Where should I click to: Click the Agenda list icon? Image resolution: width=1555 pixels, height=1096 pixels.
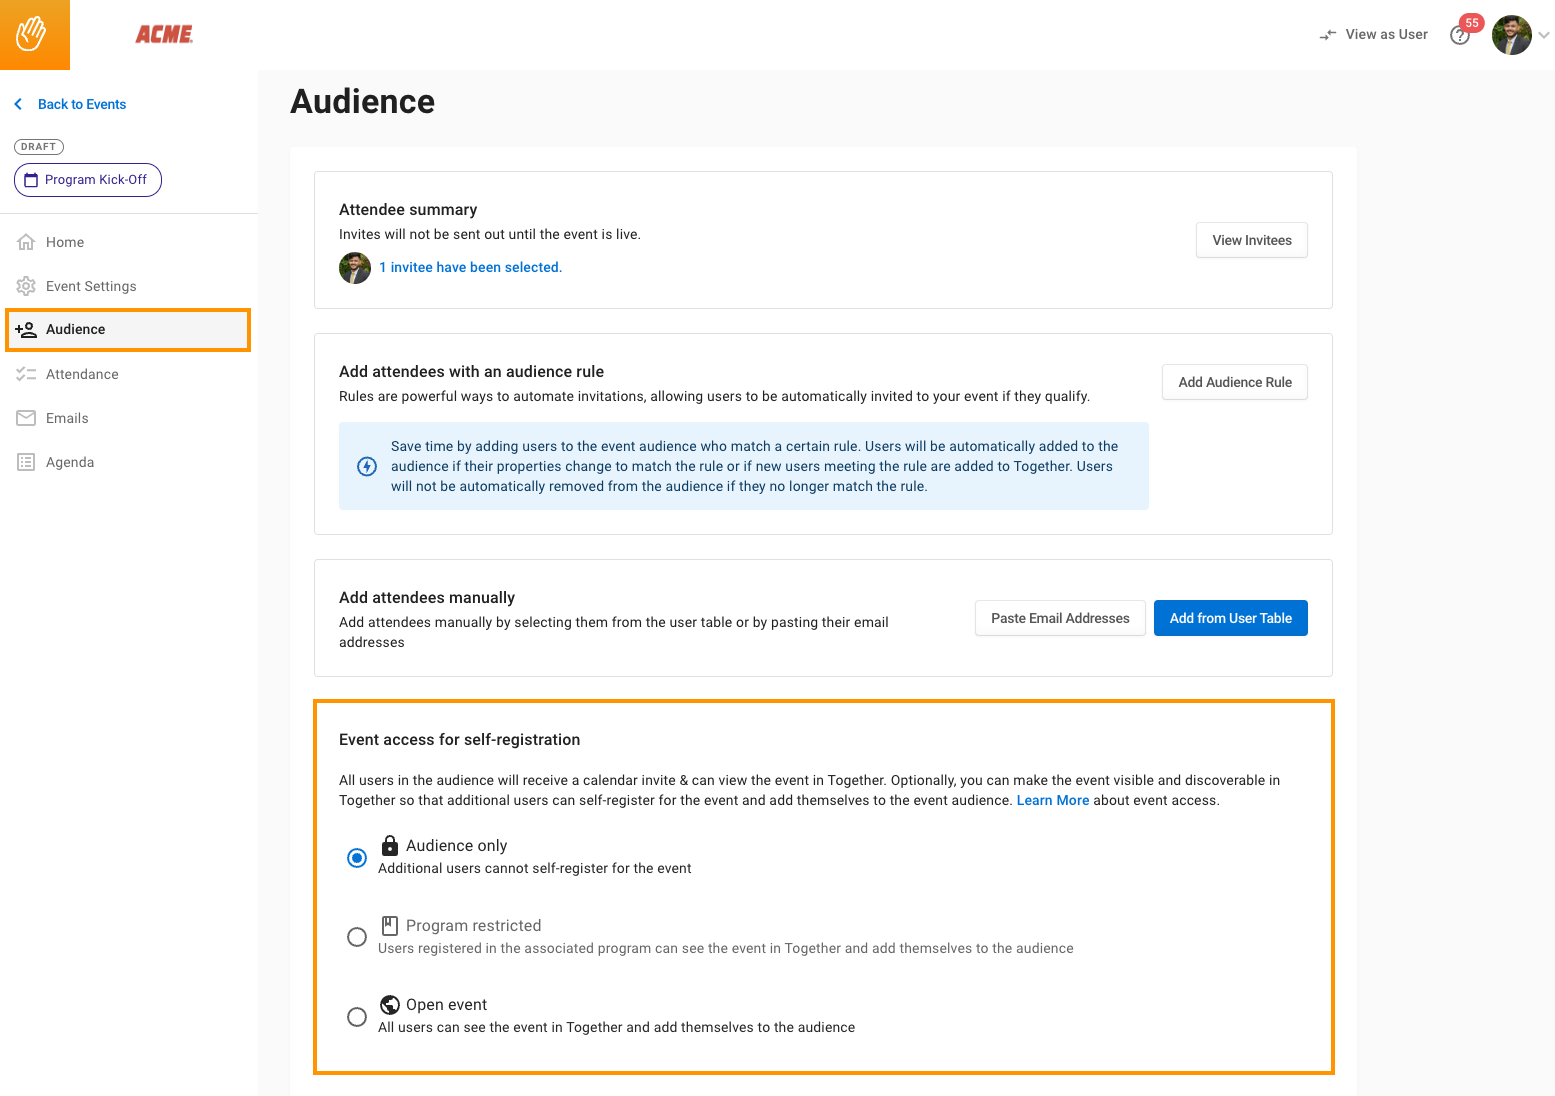pos(26,462)
